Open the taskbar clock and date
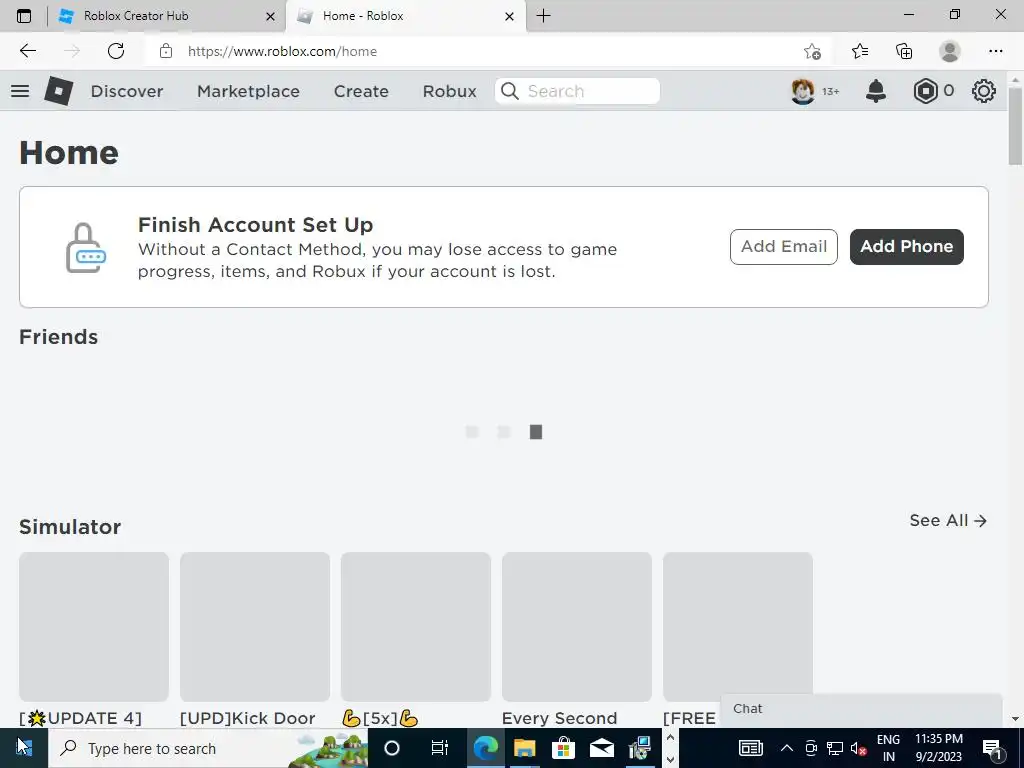This screenshot has width=1024, height=768. [x=938, y=748]
